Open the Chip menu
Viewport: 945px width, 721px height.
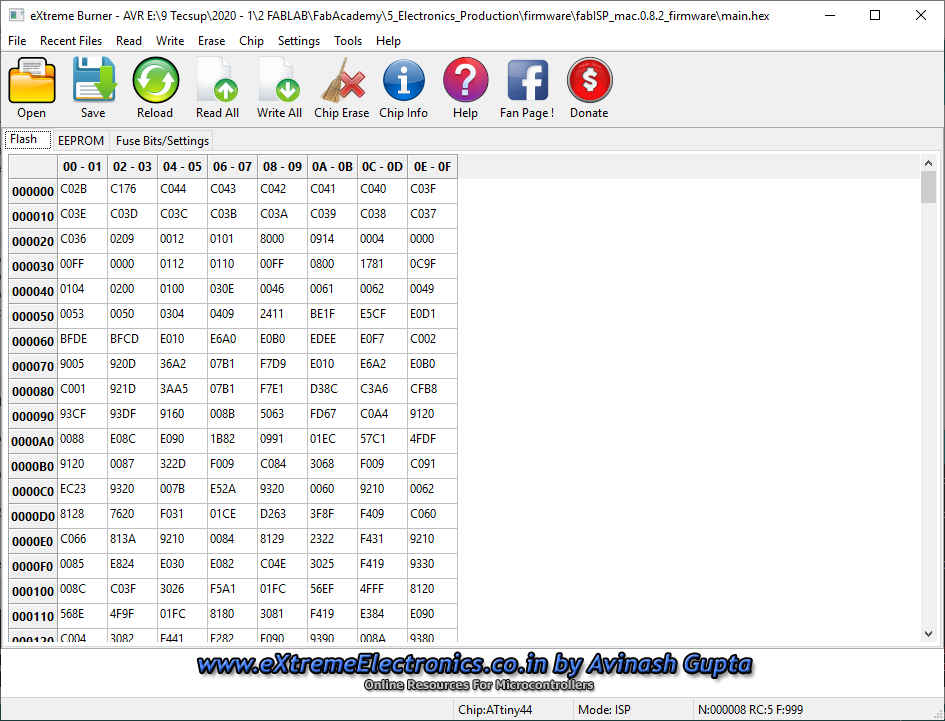pyautogui.click(x=251, y=41)
